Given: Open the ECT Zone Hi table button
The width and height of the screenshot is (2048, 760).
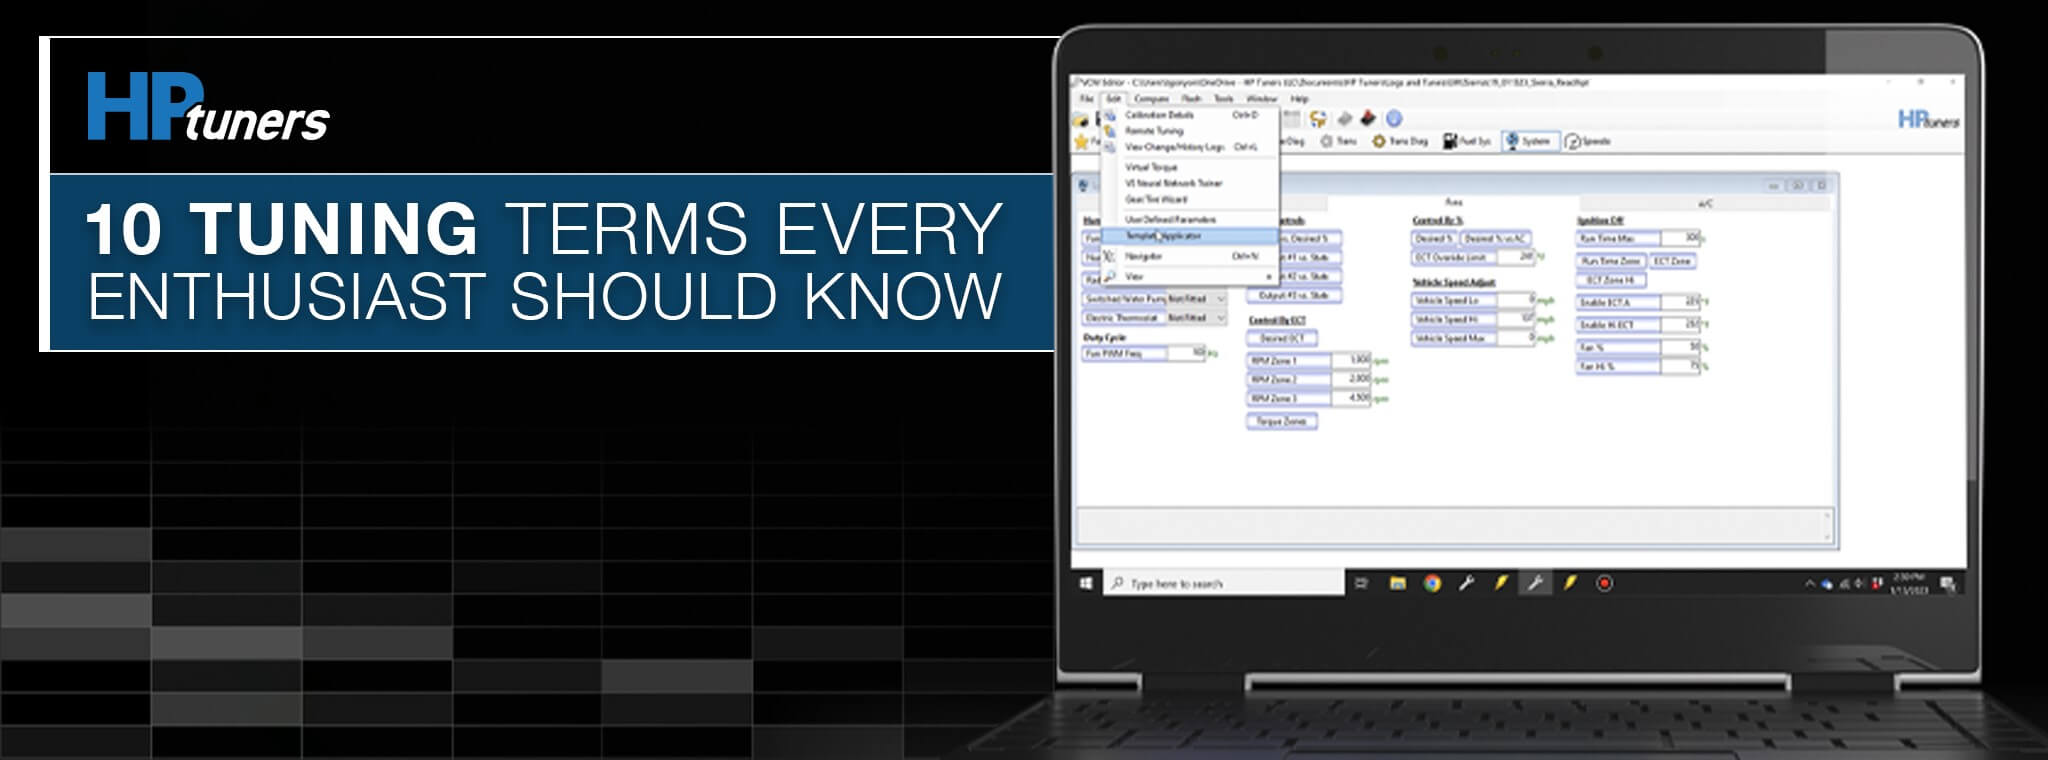Looking at the screenshot, I should 1610,280.
